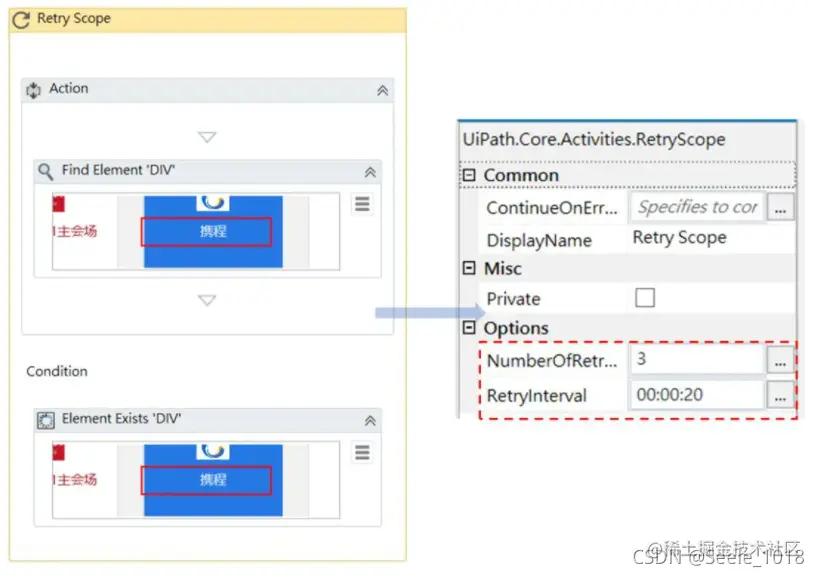
Task: Select the Find Element 'DIV' title
Action: [x=119, y=170]
